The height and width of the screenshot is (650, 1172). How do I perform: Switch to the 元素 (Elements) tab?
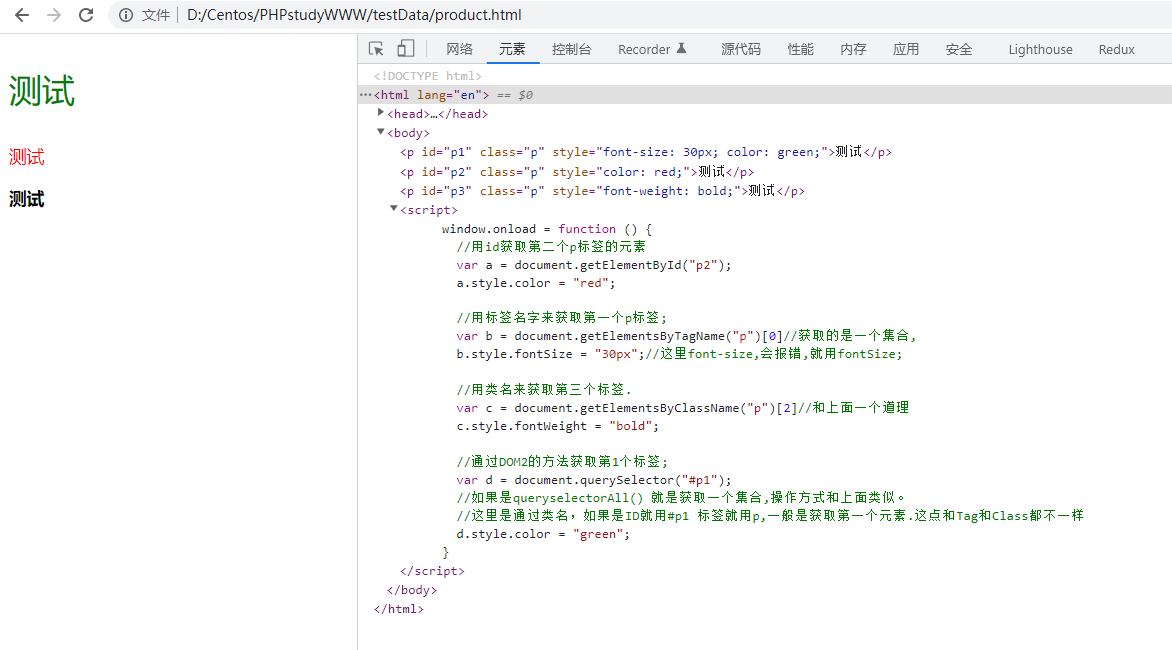point(512,49)
